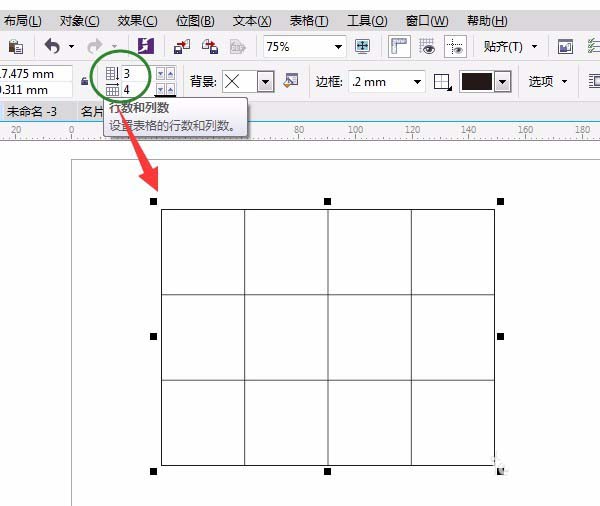Open the 窗口(W) menu

(427, 21)
